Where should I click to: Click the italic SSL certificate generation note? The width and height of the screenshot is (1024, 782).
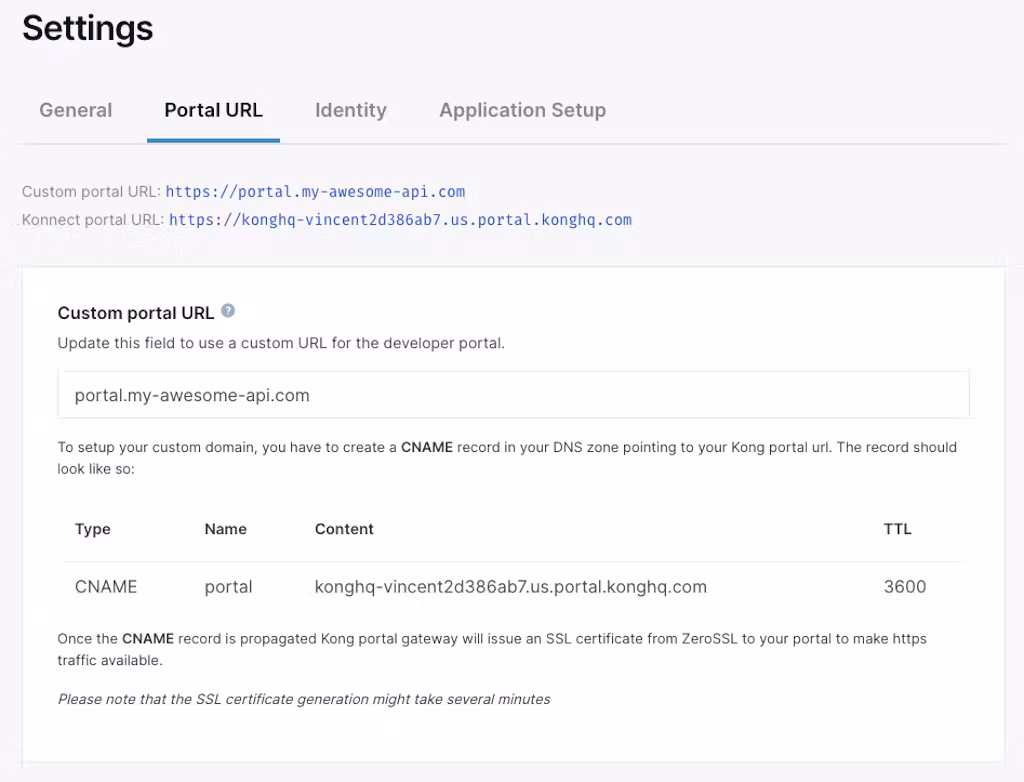tap(304, 699)
